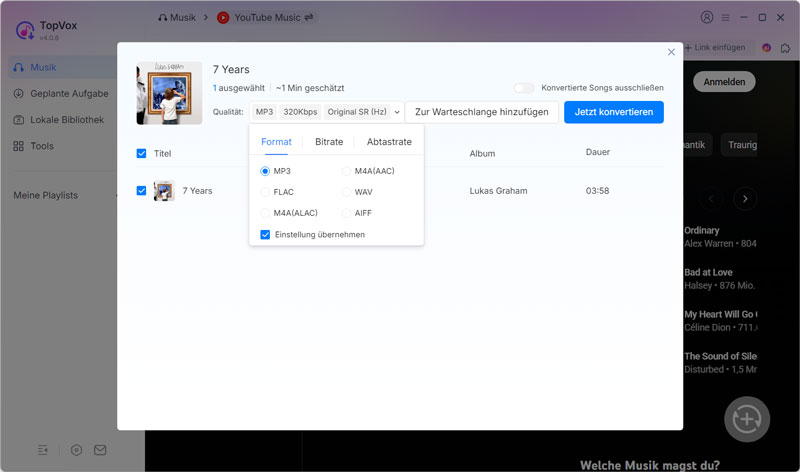The height and width of the screenshot is (472, 800).
Task: Click the large 7 Years album cover
Action: pos(169,93)
